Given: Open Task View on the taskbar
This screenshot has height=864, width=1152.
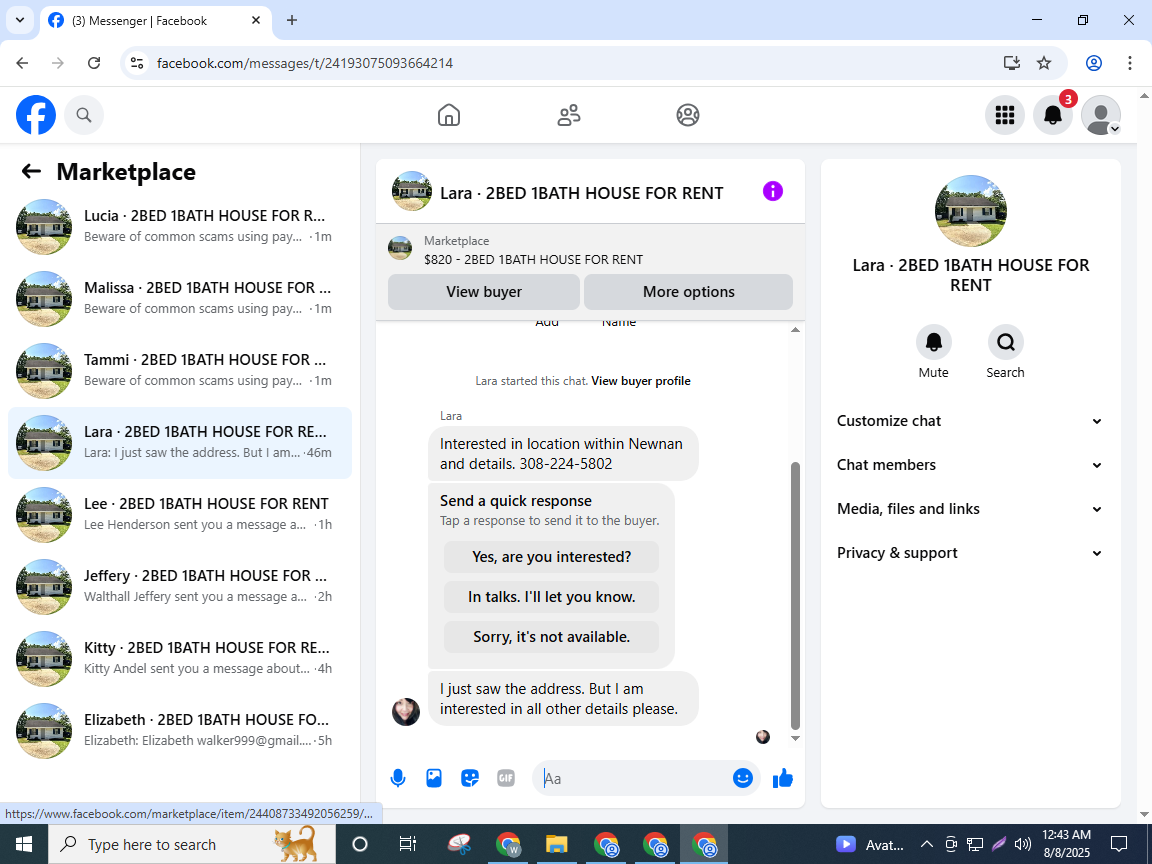Looking at the screenshot, I should coord(407,844).
